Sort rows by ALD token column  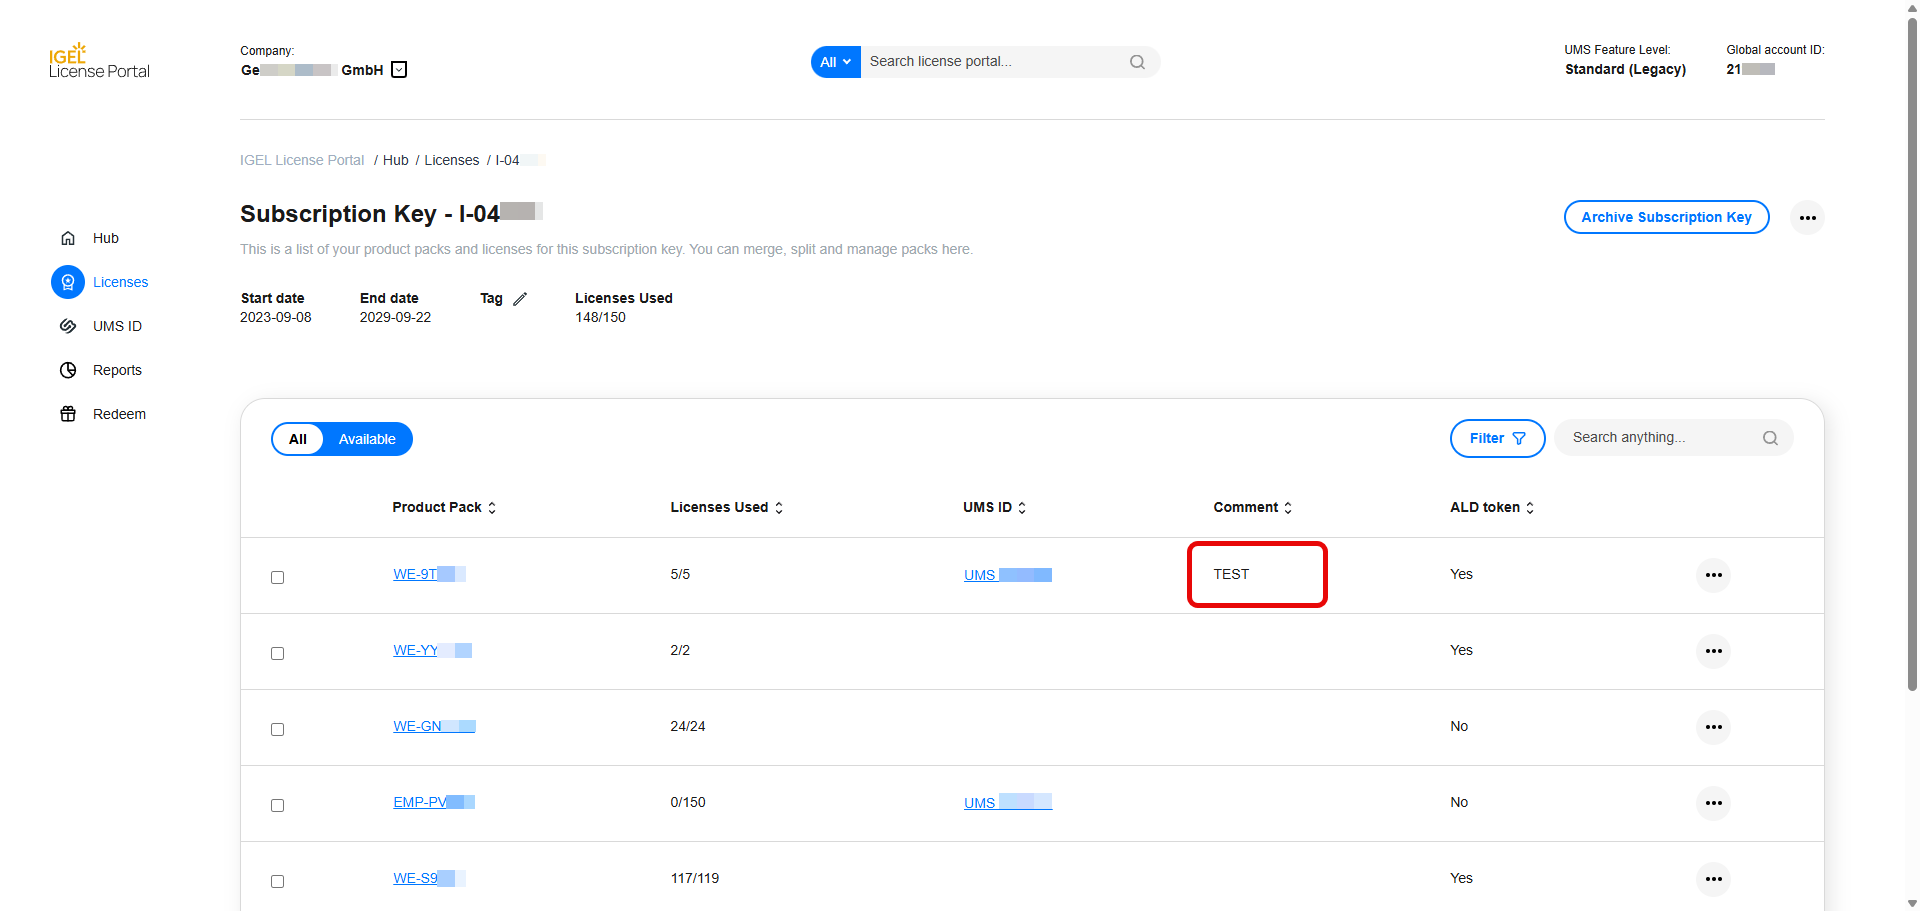1527,507
